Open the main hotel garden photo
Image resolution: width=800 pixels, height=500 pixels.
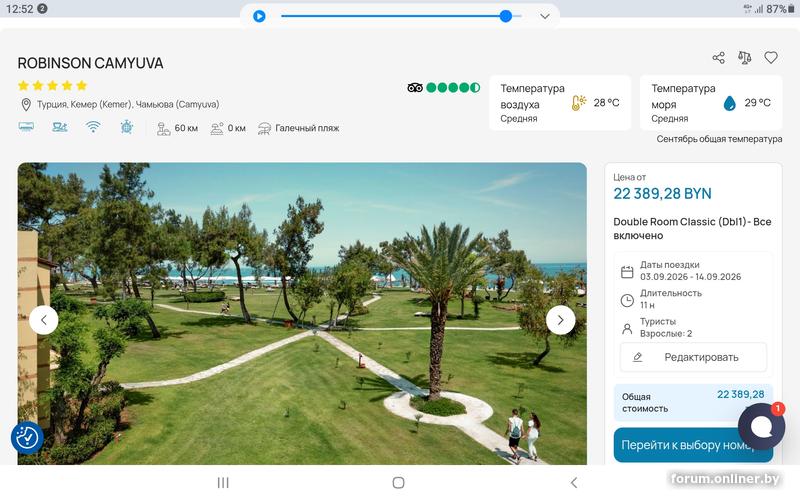tap(302, 313)
